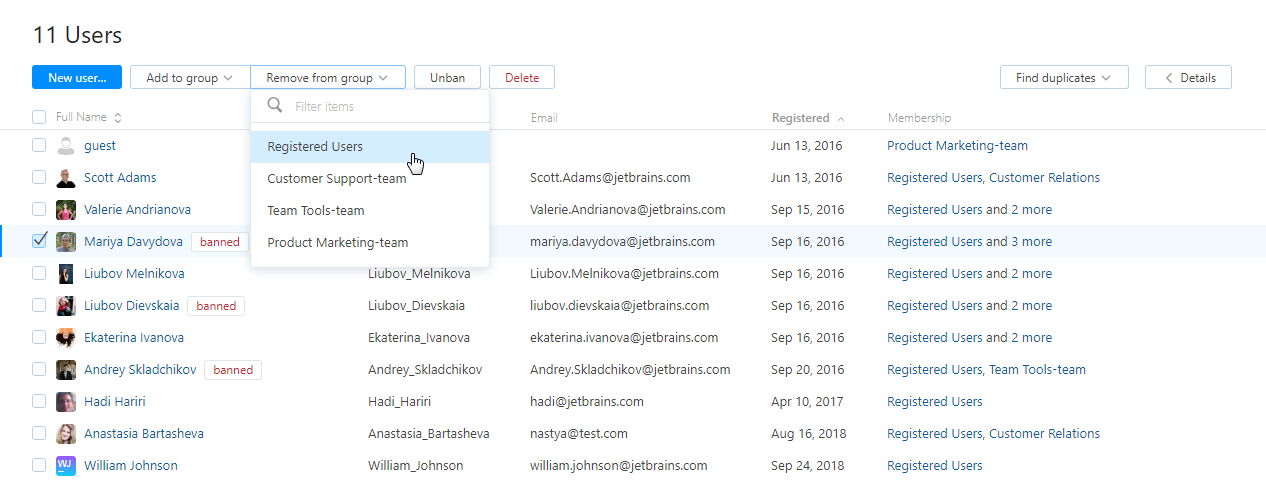Viewport: 1266px width, 502px height.
Task: Click the banned tag next to Liubov Dievskaia
Action: [216, 306]
